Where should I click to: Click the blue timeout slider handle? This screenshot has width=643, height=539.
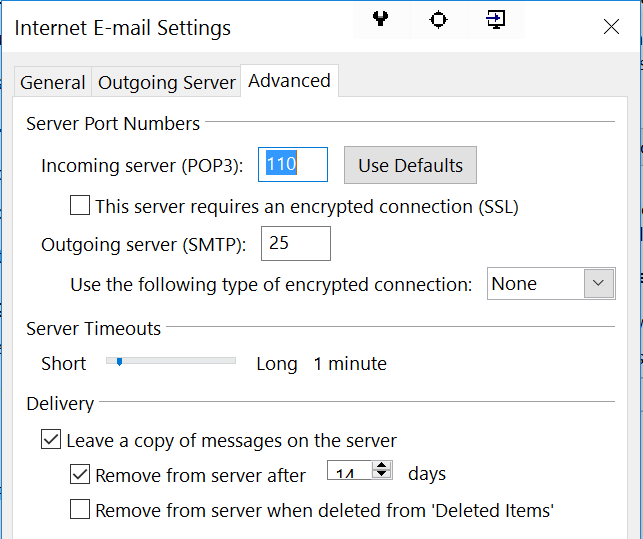pyautogui.click(x=119, y=362)
